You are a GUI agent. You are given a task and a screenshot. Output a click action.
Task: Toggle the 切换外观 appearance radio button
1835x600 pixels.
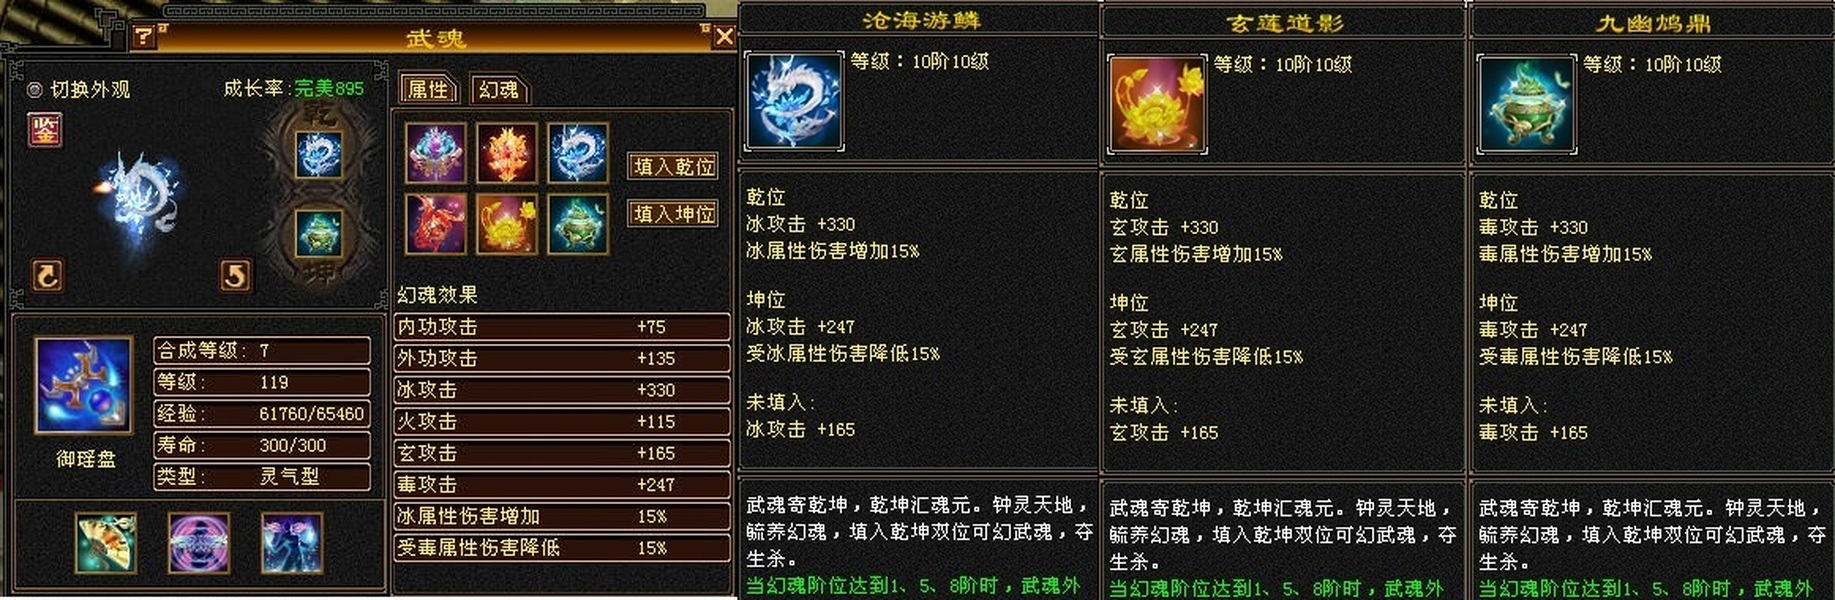click(35, 90)
